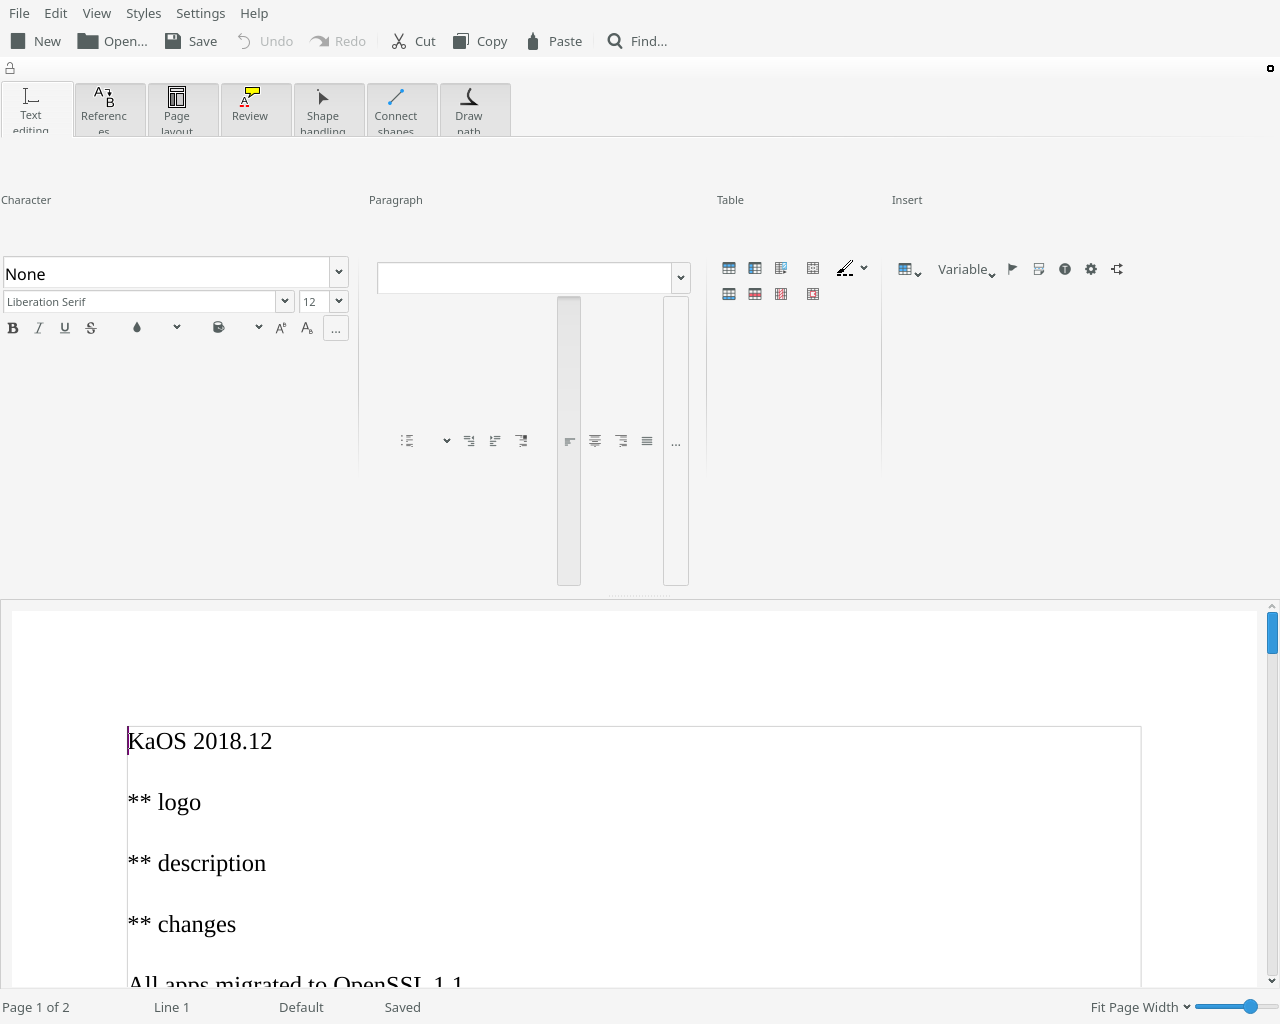Click the Open... button
This screenshot has height=1024, width=1280.
click(113, 41)
